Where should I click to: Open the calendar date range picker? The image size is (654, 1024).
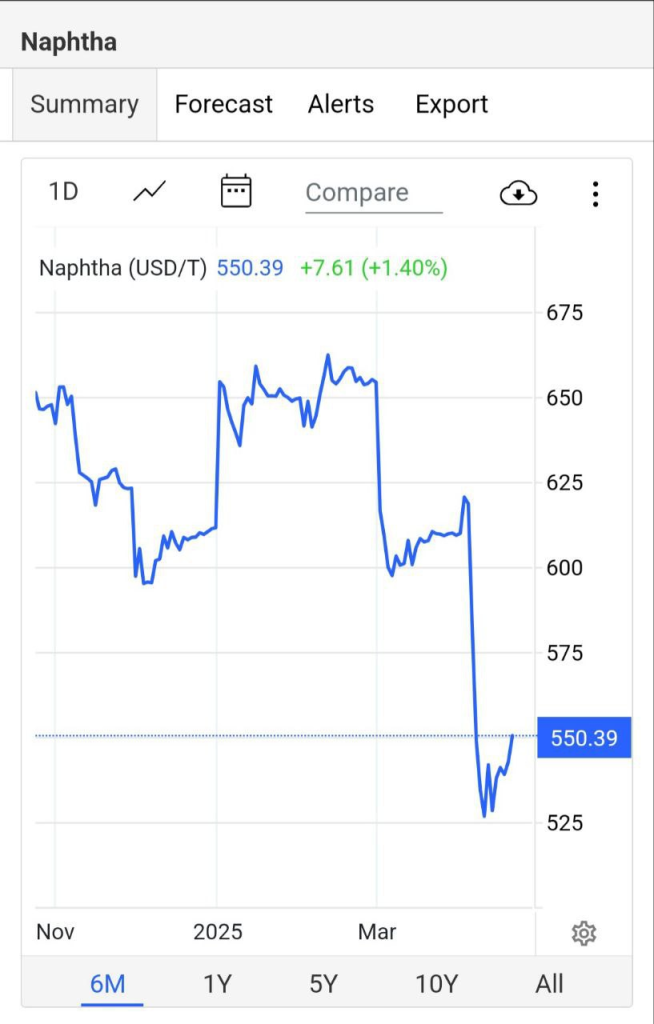pyautogui.click(x=236, y=191)
